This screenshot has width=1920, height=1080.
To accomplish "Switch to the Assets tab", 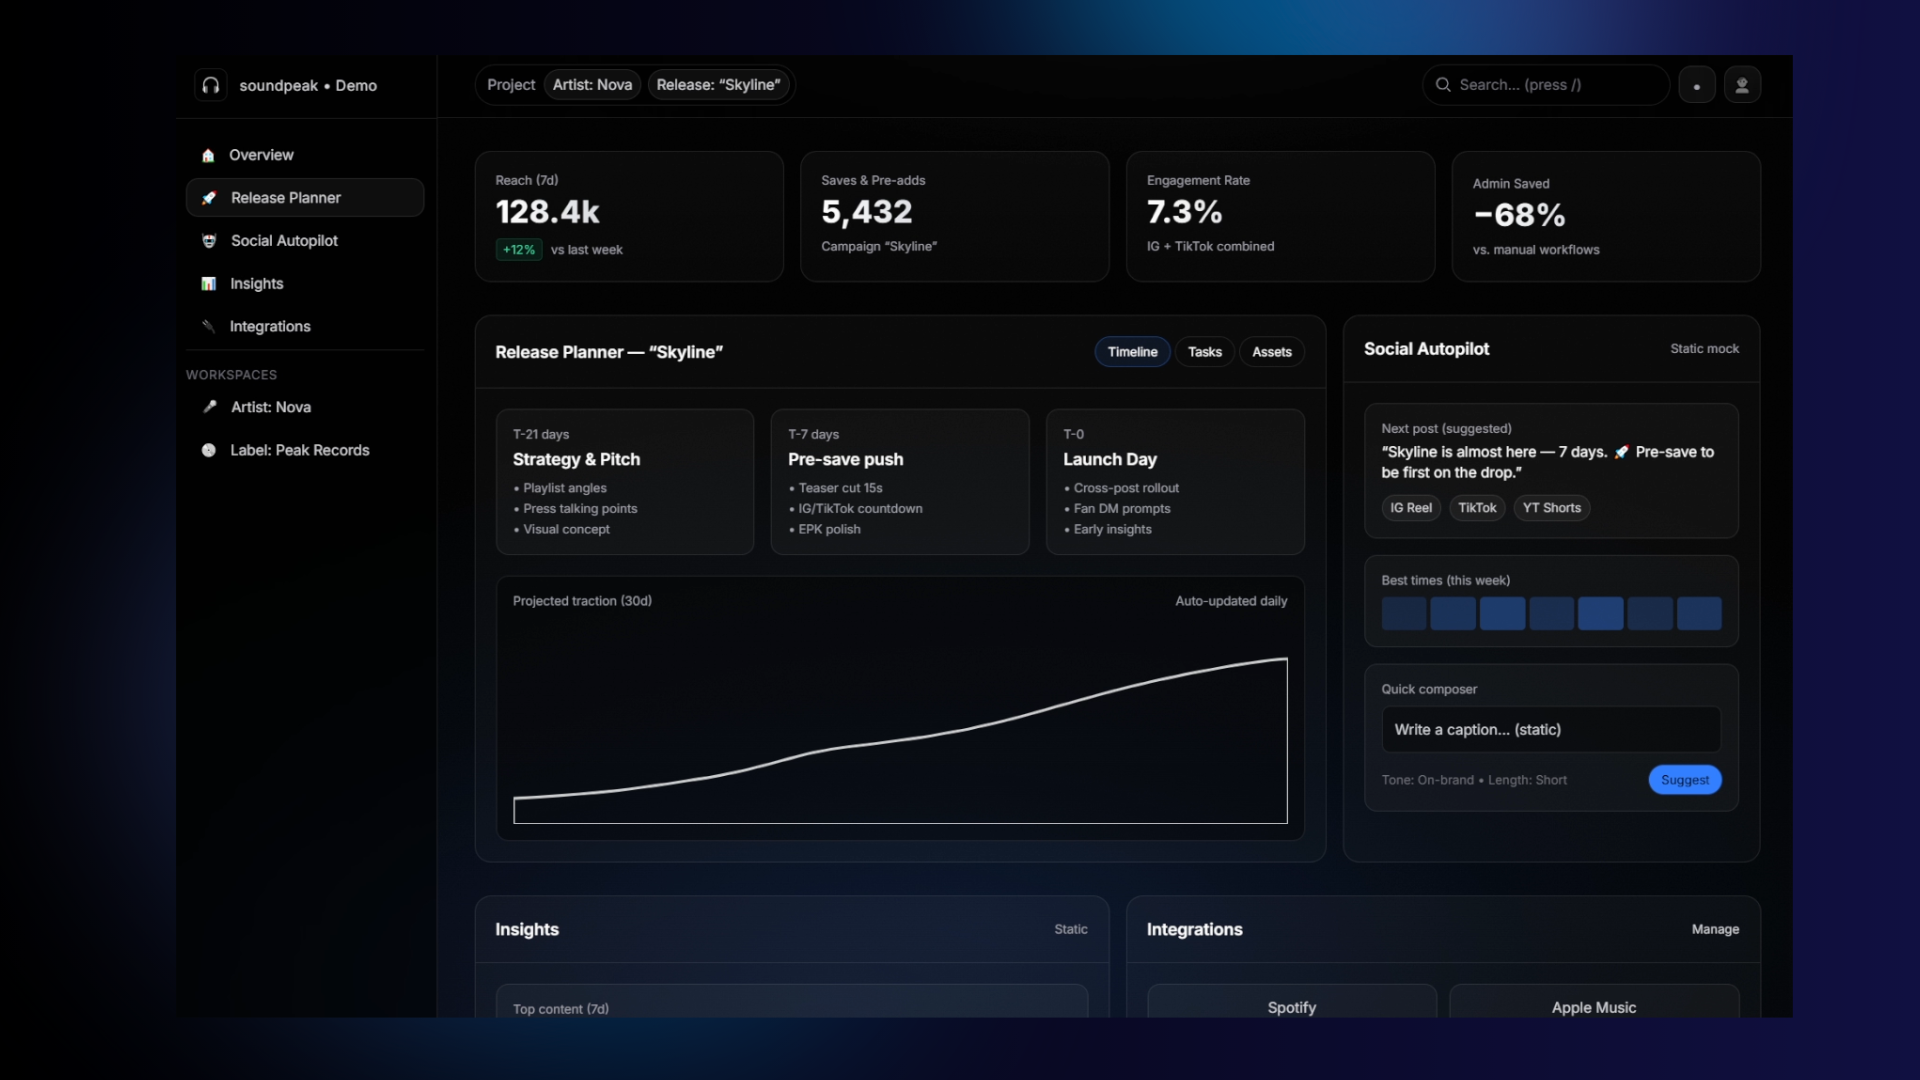I will [x=1271, y=352].
